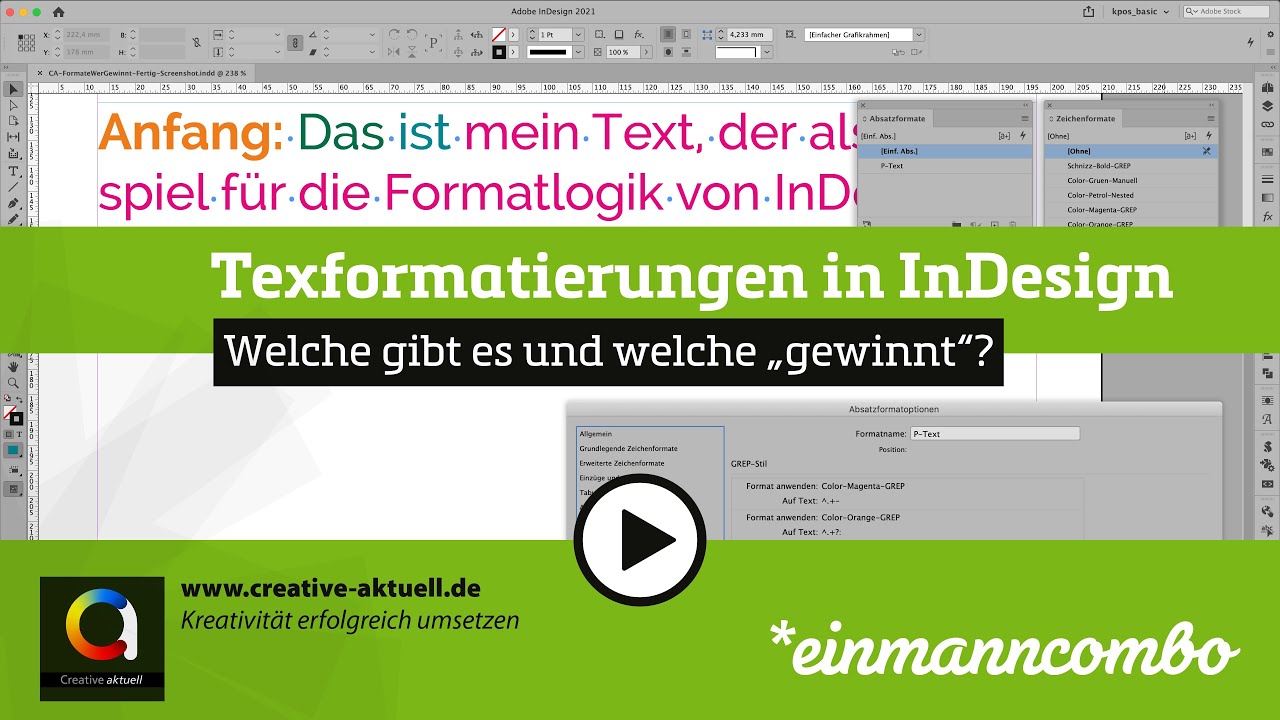Select [Ohne] highlighted character style row
The image size is (1280, 720).
point(1131,151)
